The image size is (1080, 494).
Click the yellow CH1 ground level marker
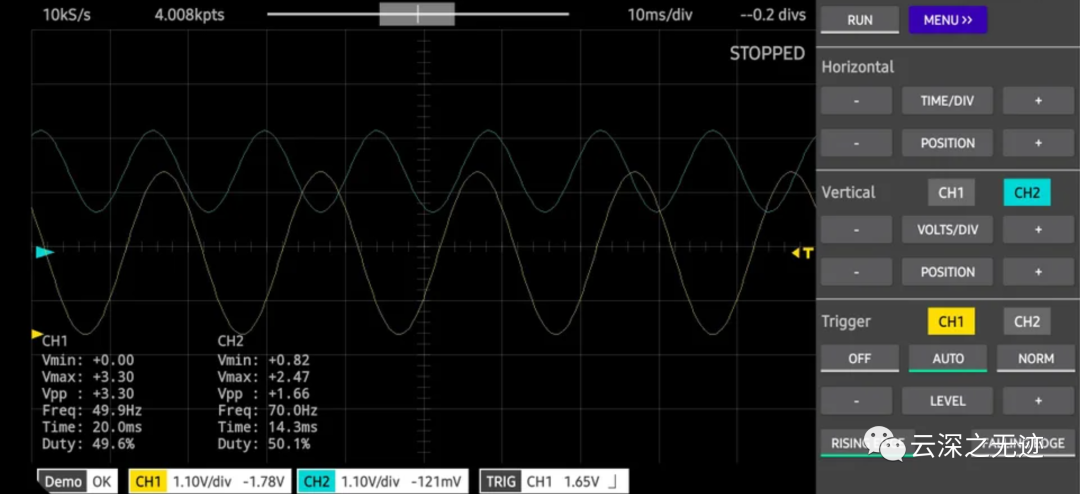pyautogui.click(x=37, y=334)
